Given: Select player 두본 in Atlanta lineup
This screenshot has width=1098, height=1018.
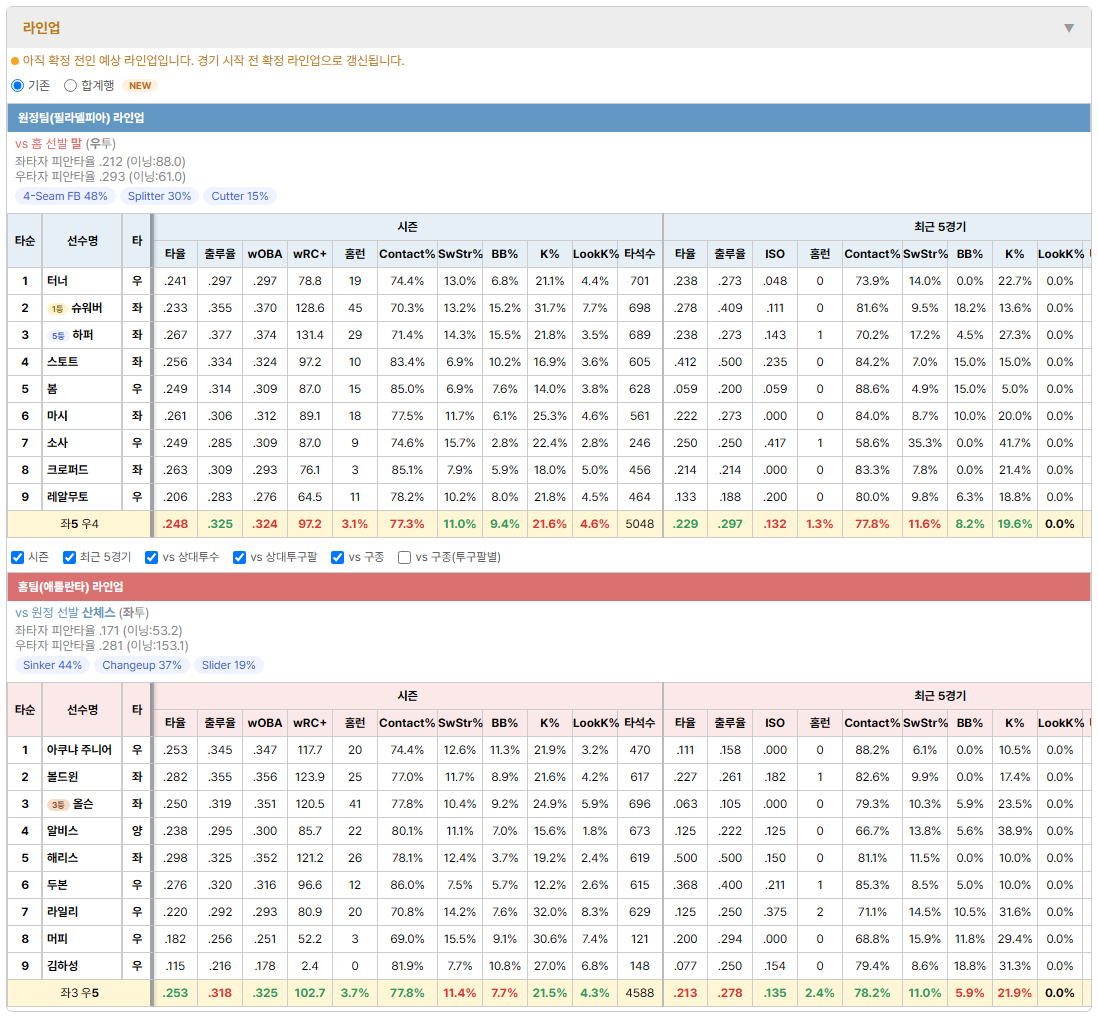Looking at the screenshot, I should point(57,885).
